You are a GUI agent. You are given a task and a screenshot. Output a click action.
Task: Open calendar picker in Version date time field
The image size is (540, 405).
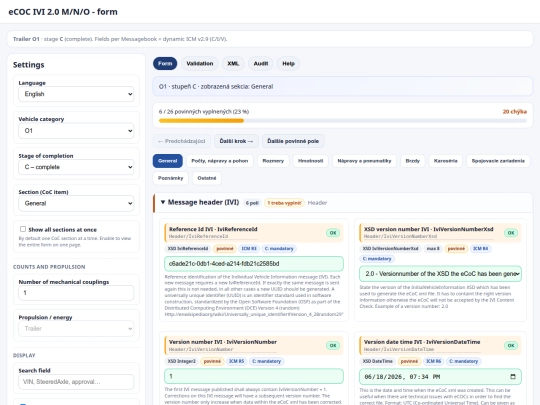[513, 376]
